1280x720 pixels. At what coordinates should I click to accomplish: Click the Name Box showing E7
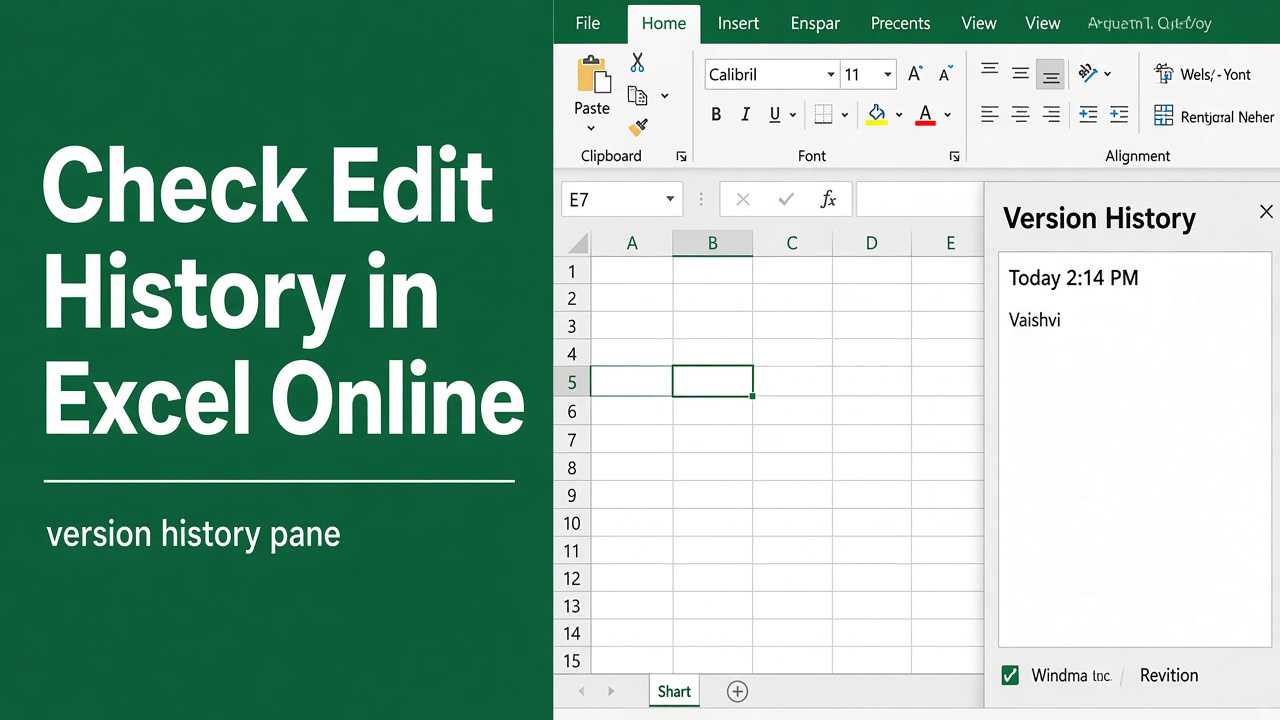click(622, 200)
